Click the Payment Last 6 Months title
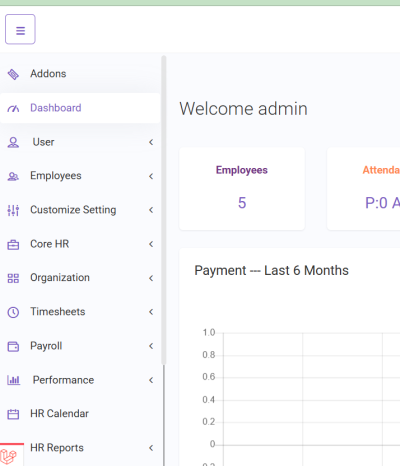The height and width of the screenshot is (466, 400). (271, 270)
